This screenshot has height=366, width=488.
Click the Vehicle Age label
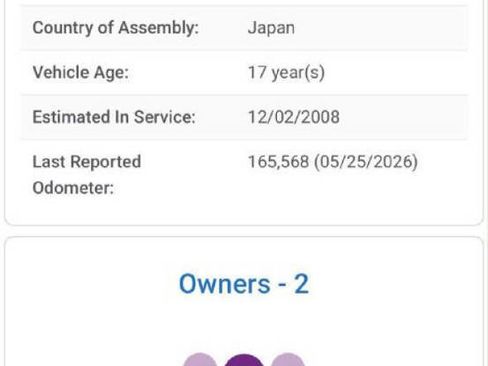tap(80, 72)
